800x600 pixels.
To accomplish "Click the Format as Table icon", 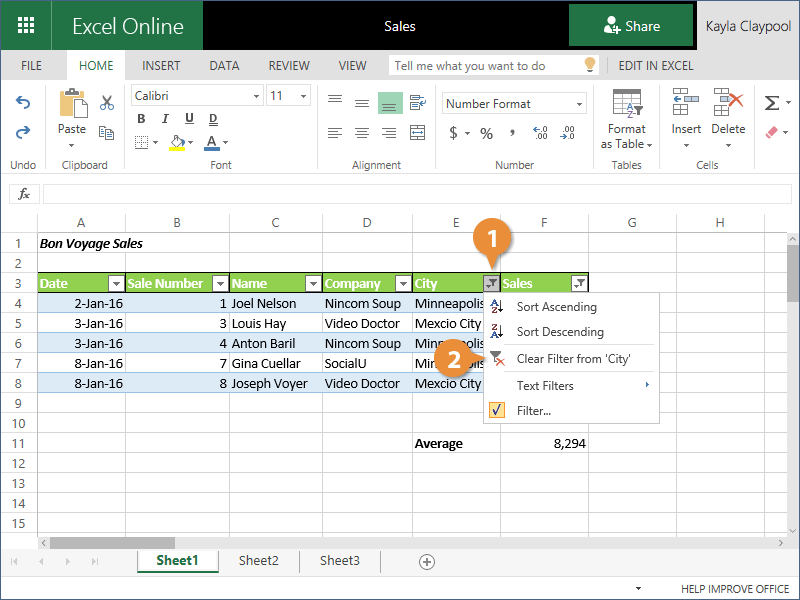I will (x=627, y=104).
